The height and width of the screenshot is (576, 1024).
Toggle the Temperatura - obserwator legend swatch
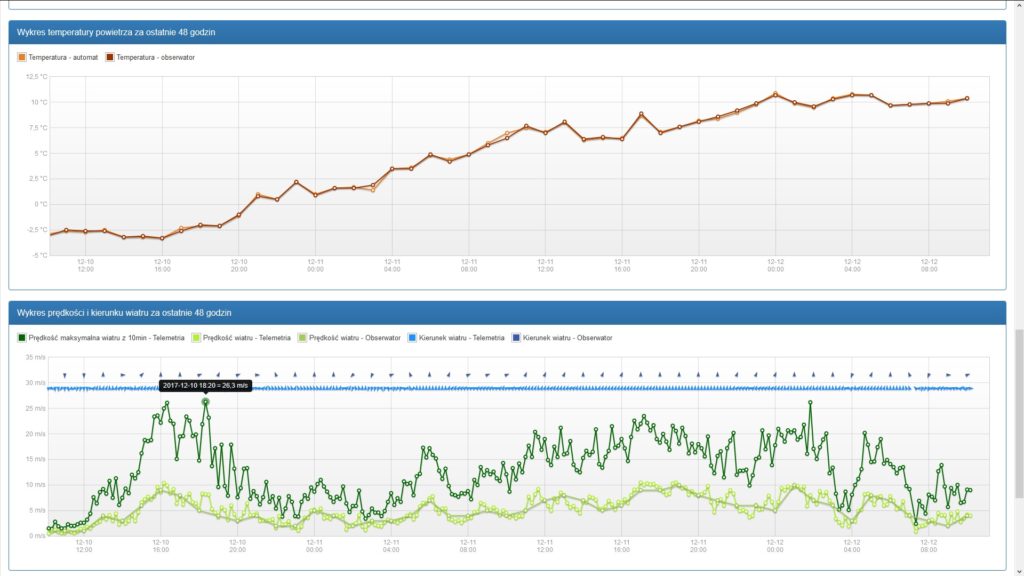(x=110, y=57)
